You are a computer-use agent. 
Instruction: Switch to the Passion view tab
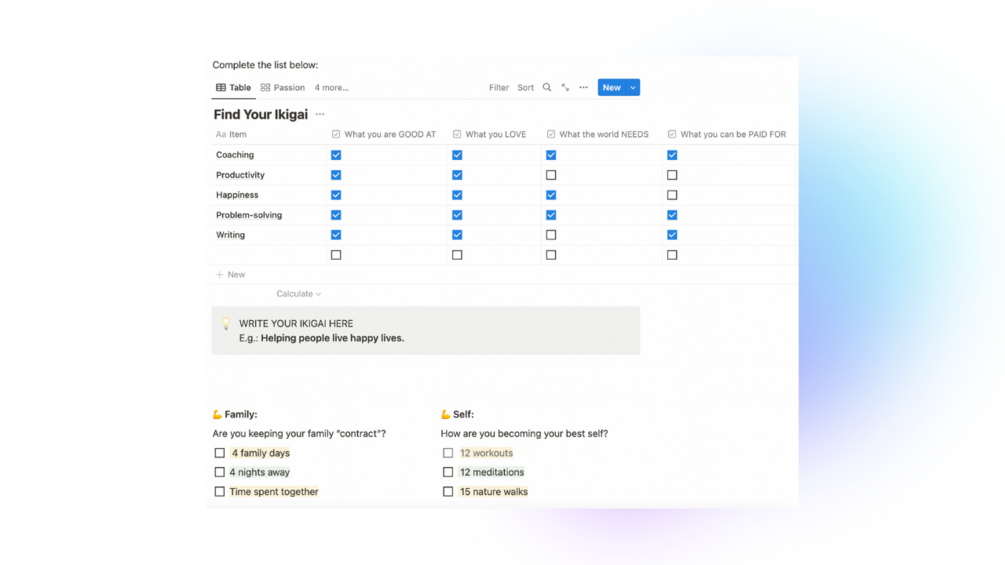click(283, 87)
